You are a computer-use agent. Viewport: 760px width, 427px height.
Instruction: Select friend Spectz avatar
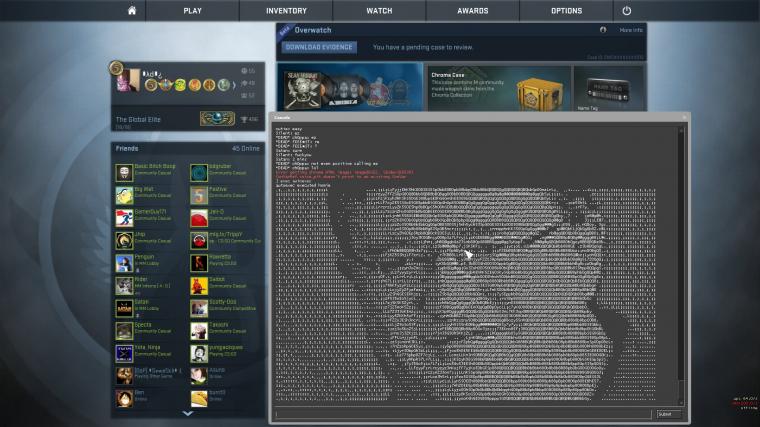tap(124, 331)
